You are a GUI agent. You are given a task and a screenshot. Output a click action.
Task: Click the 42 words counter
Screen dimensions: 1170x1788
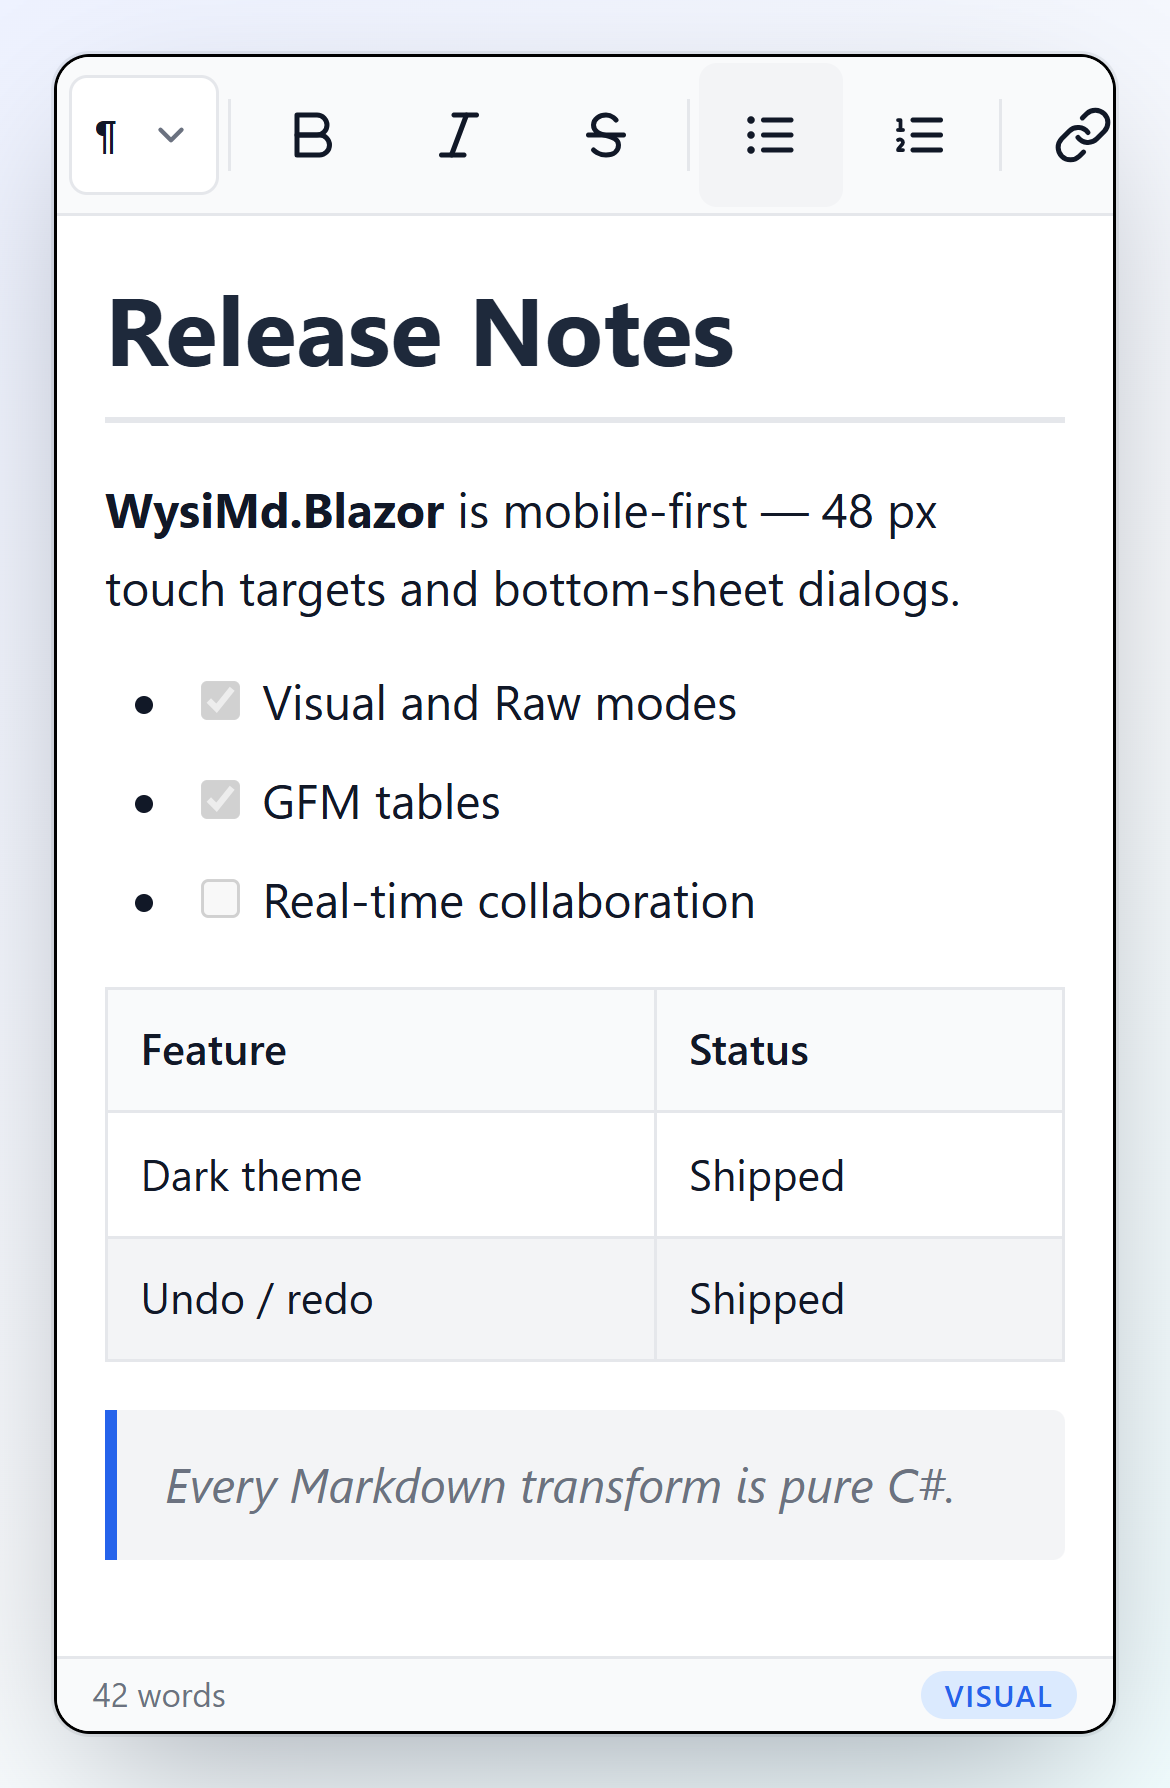pyautogui.click(x=159, y=1696)
